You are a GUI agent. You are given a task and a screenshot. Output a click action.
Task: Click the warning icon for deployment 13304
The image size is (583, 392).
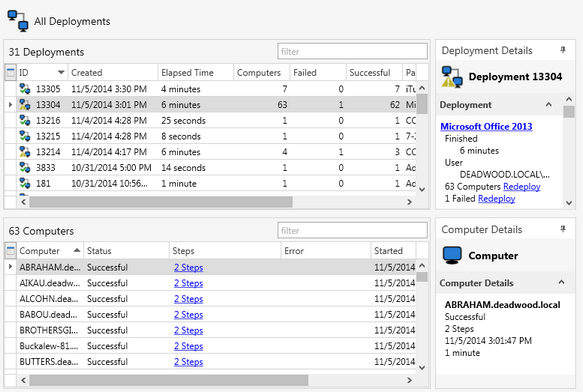(25, 105)
